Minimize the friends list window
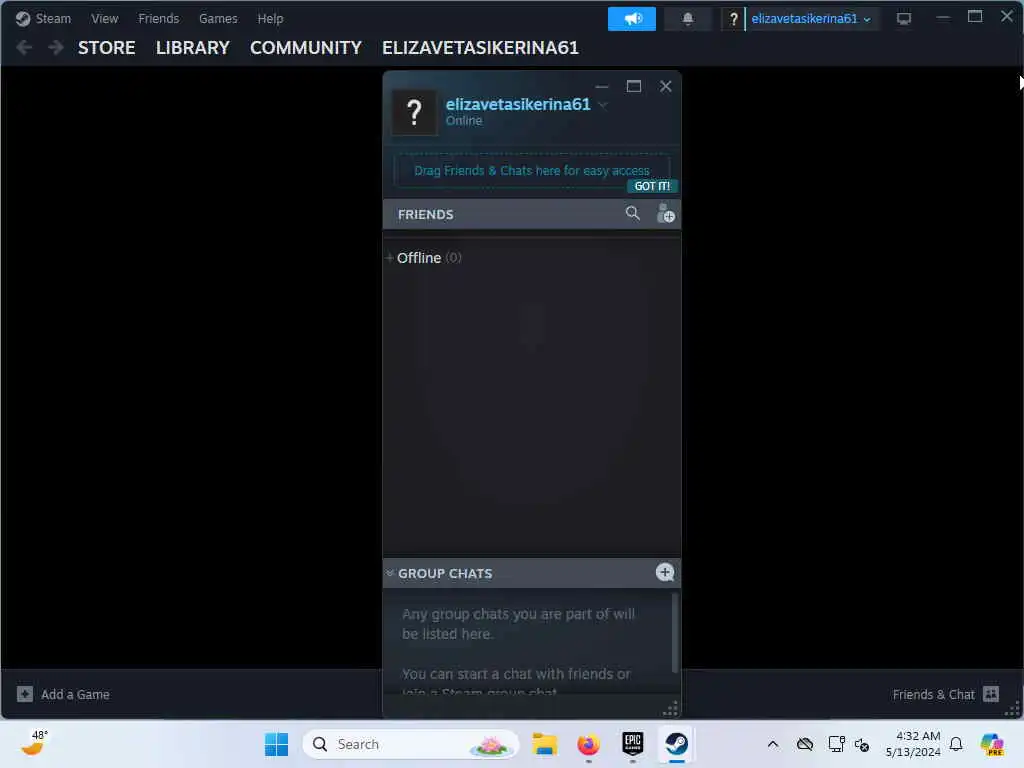Image resolution: width=1024 pixels, height=768 pixels. pos(602,86)
